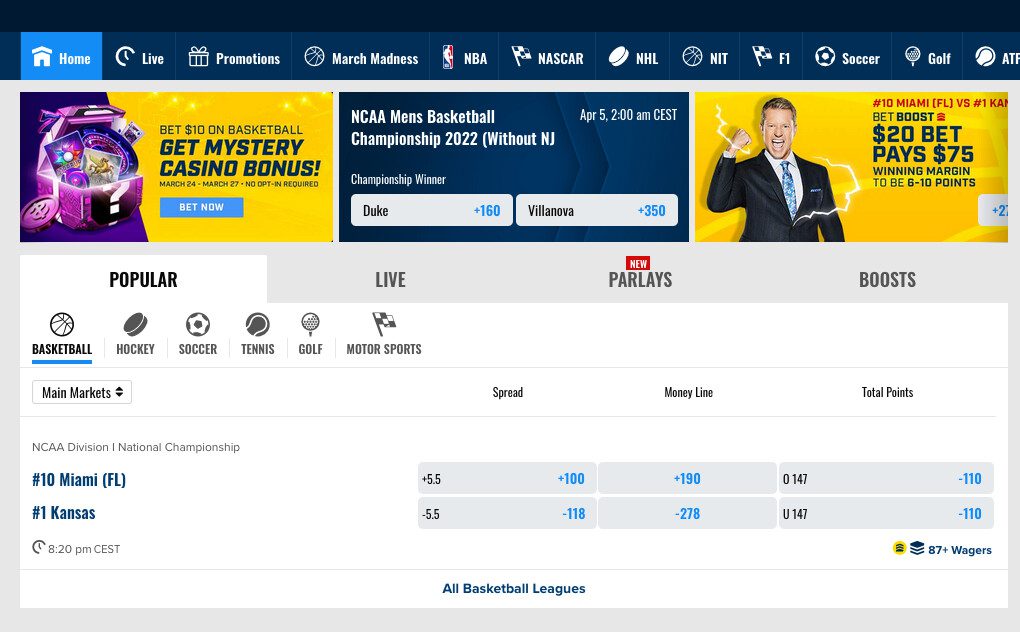Open the $20 bet pays $75 boost banner
This screenshot has width=1020, height=632.
851,167
